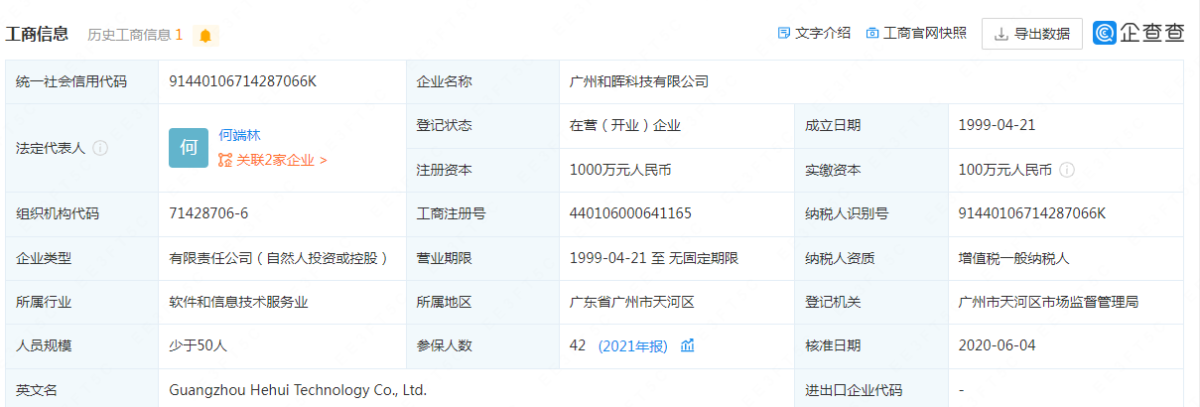The image size is (1200, 407).
Task: Click the orange notification bell icon
Action: coord(205,36)
